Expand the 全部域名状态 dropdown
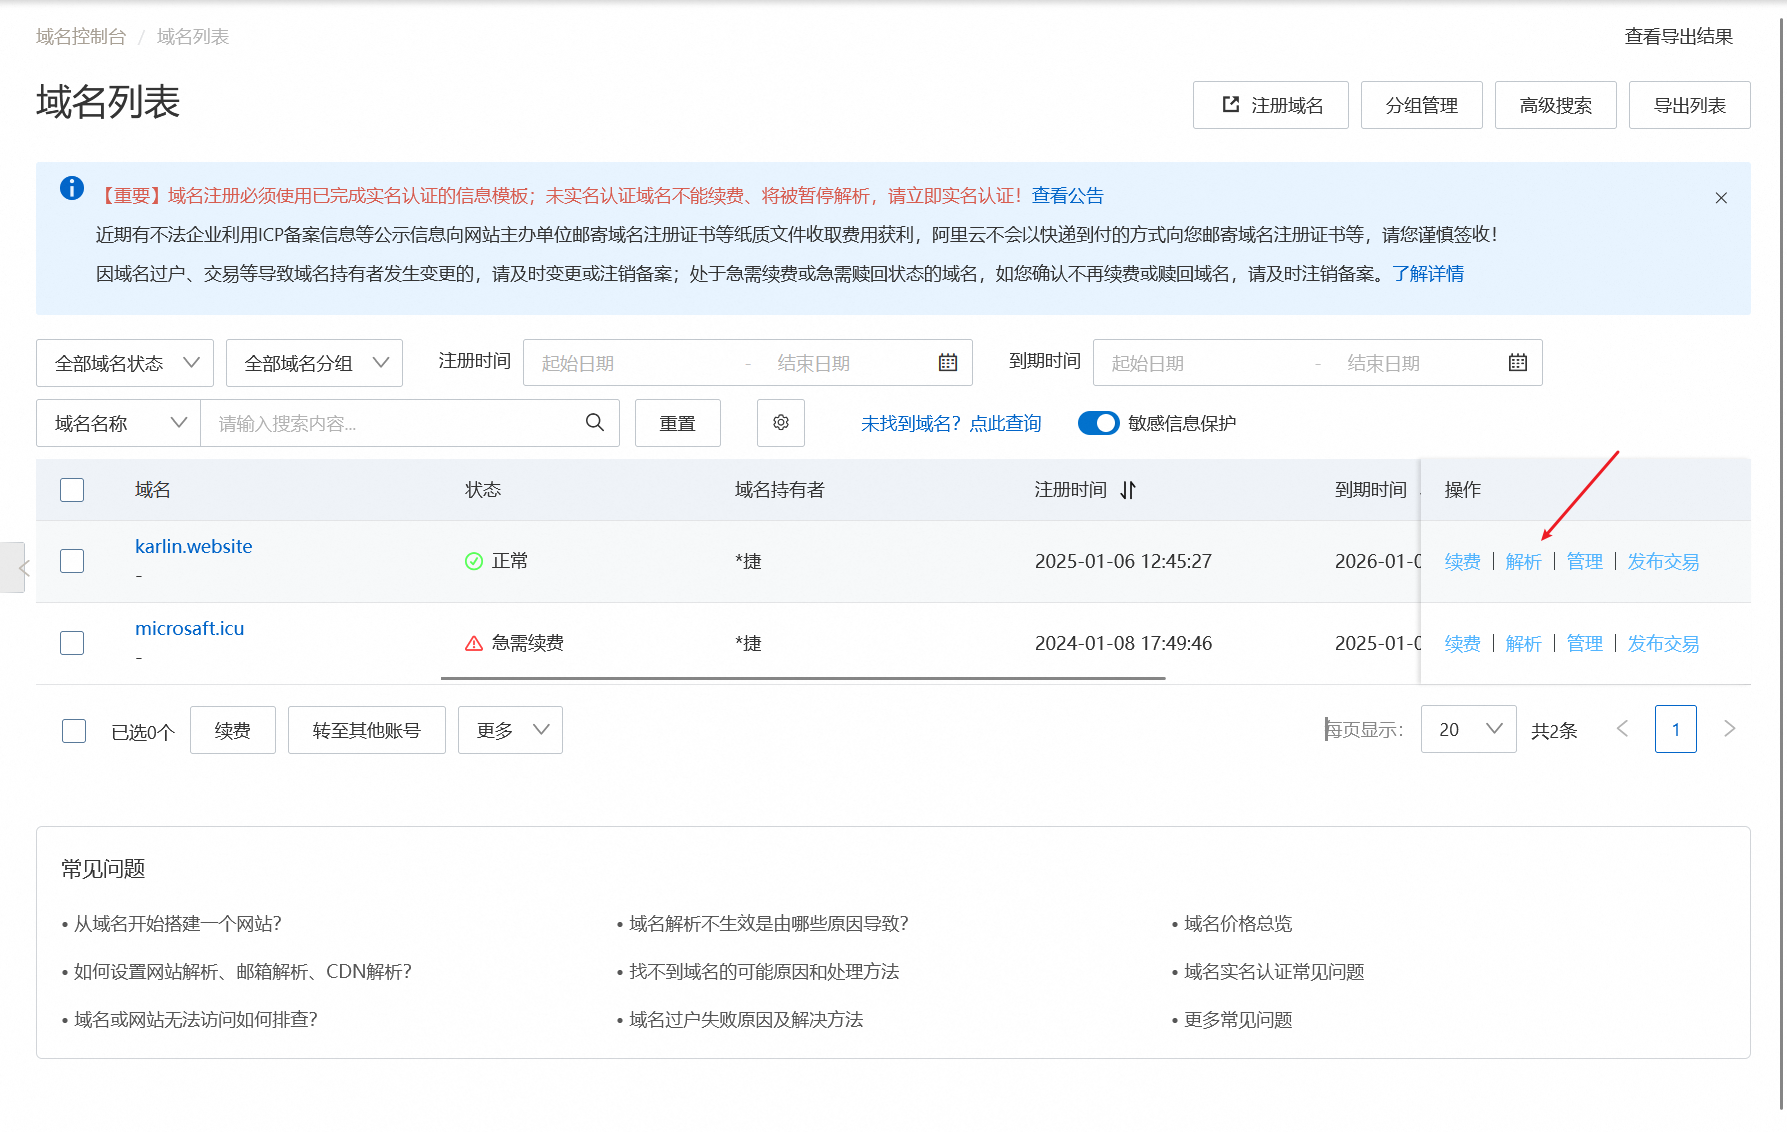 pyautogui.click(x=125, y=363)
